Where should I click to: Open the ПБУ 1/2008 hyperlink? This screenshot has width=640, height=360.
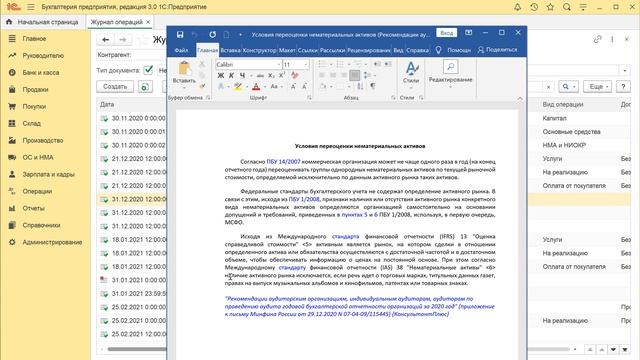click(x=304, y=199)
